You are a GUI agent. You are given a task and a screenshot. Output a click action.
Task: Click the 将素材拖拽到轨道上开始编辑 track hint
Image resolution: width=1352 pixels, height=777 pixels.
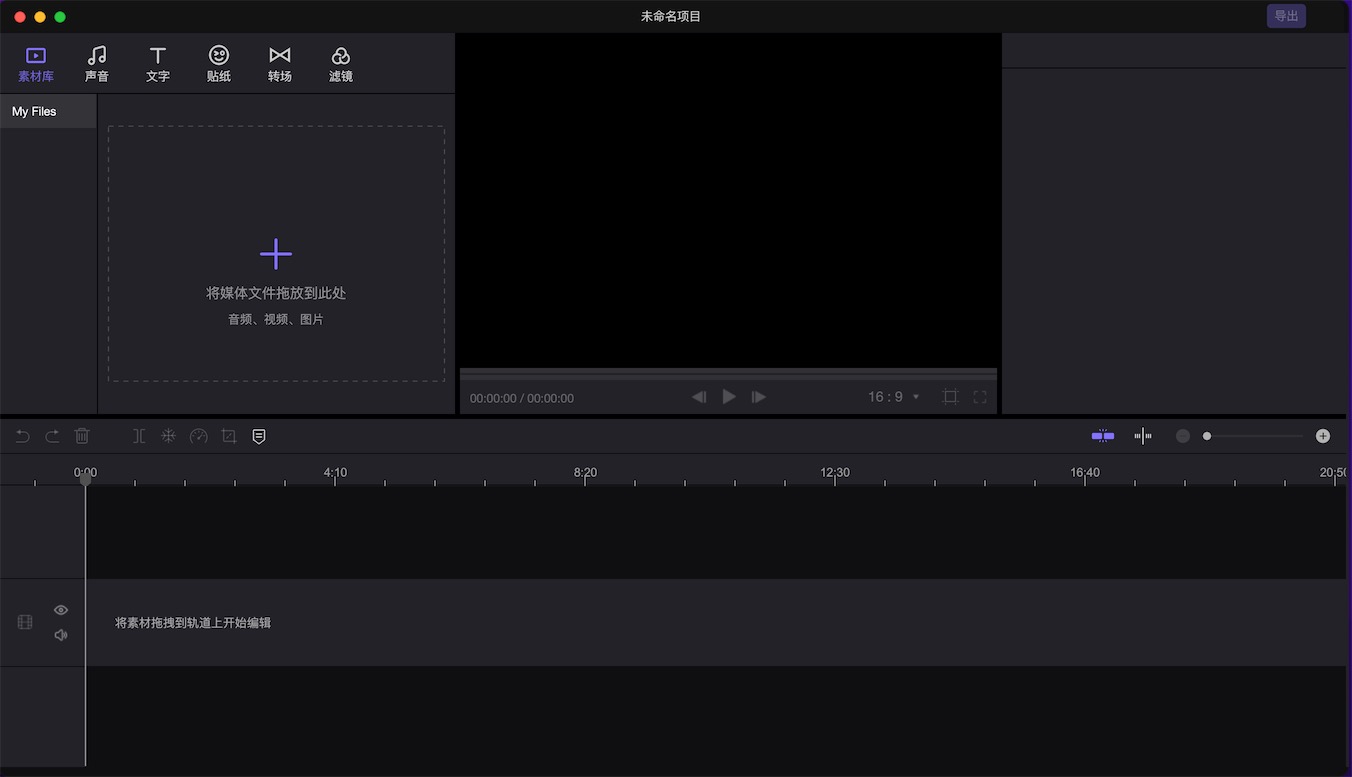(x=193, y=623)
